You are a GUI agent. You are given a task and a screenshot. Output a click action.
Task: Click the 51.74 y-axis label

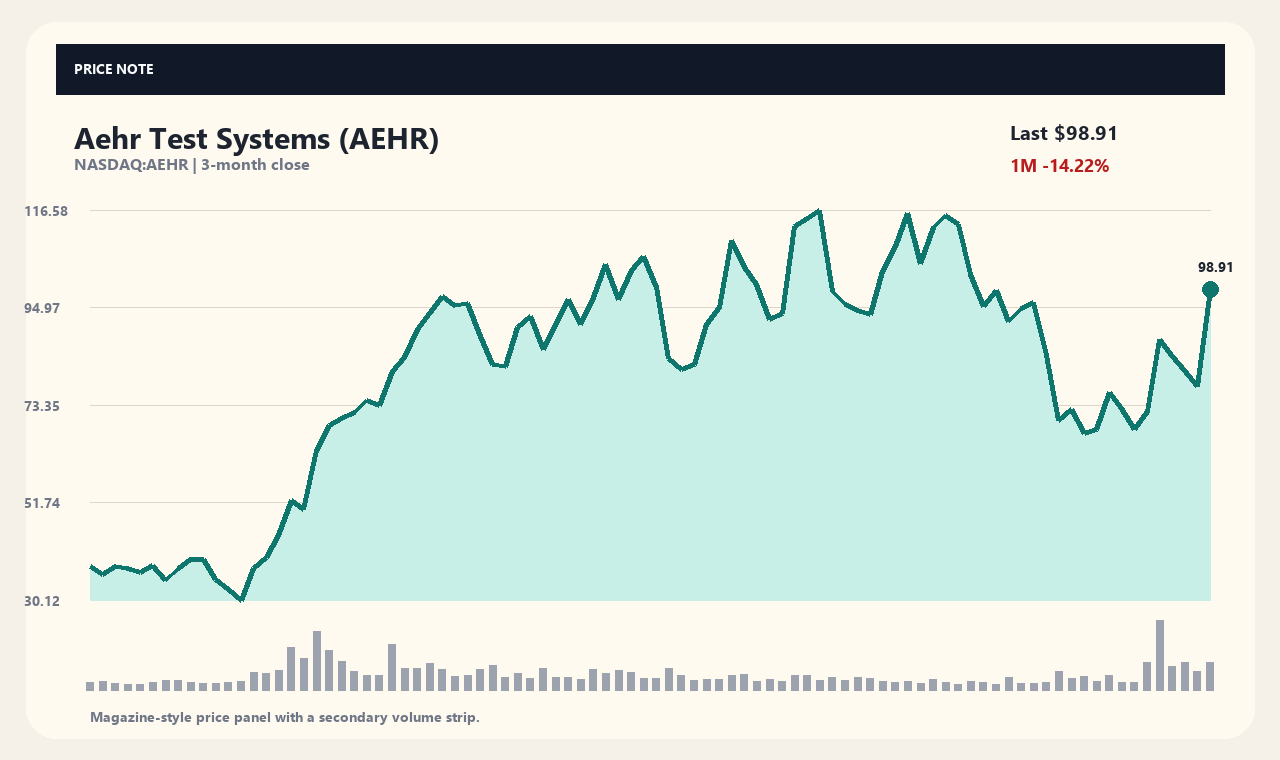pyautogui.click(x=43, y=503)
